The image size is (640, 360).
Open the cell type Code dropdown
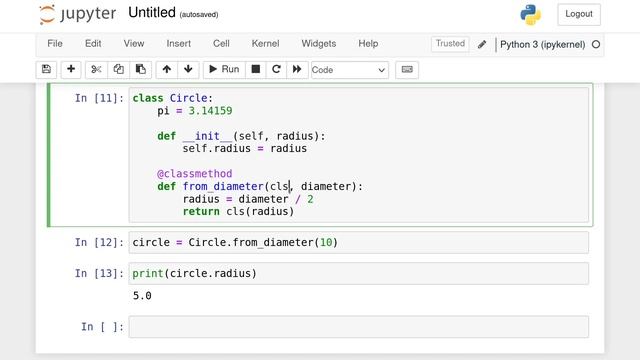tap(349, 70)
